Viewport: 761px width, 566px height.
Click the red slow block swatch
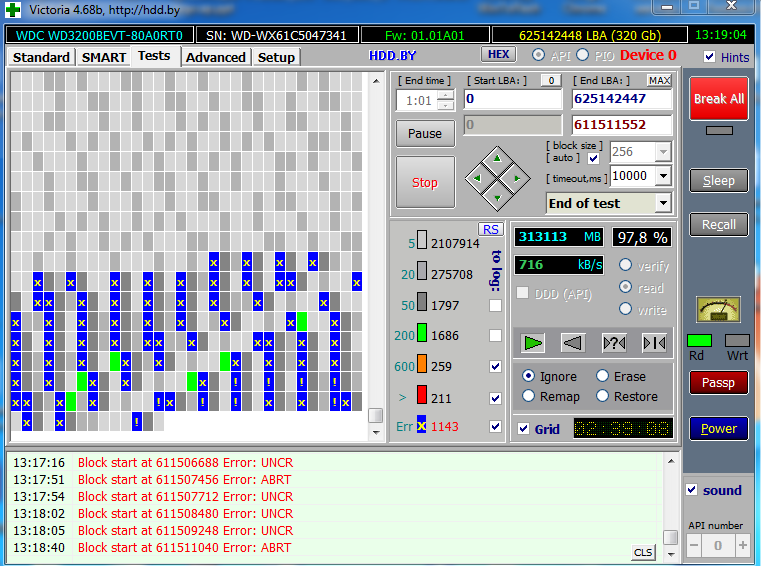[422, 395]
